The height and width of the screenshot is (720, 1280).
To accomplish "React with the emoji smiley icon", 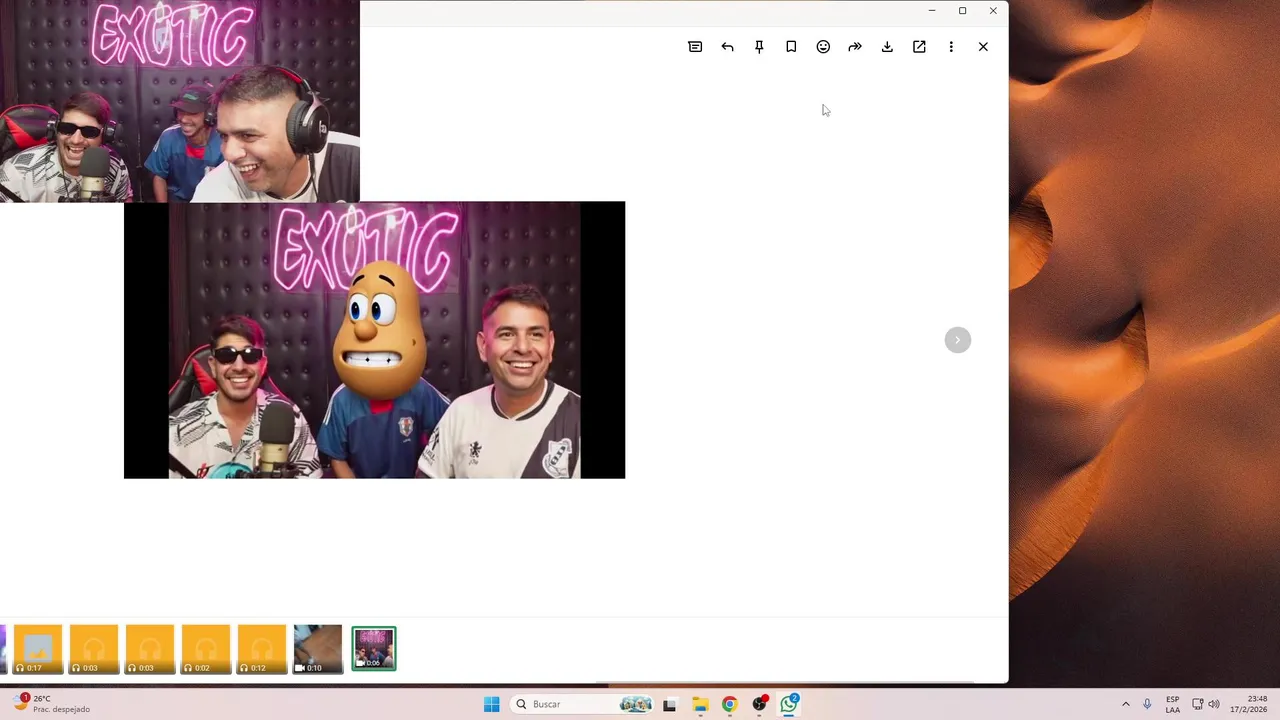I will coord(823,47).
